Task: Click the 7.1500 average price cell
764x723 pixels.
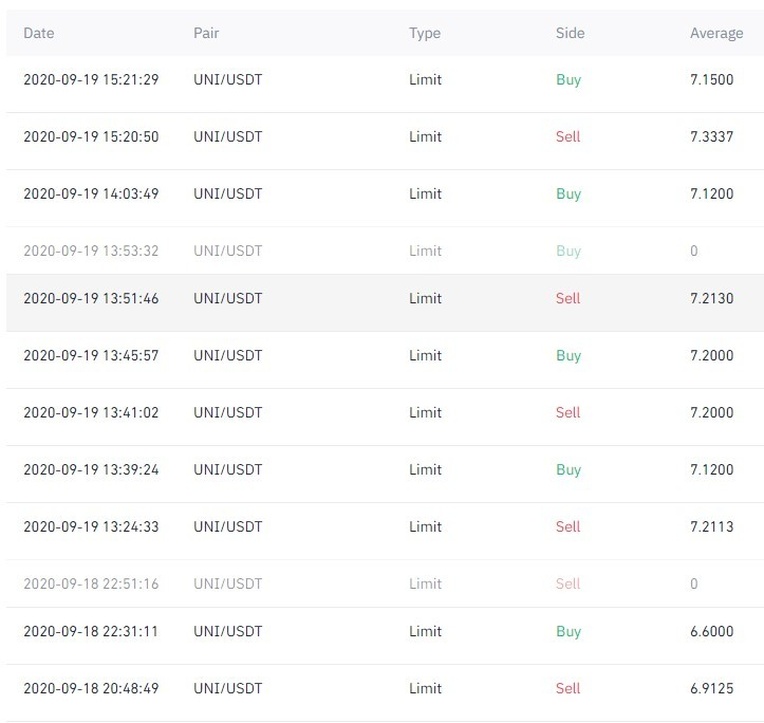Action: (711, 80)
